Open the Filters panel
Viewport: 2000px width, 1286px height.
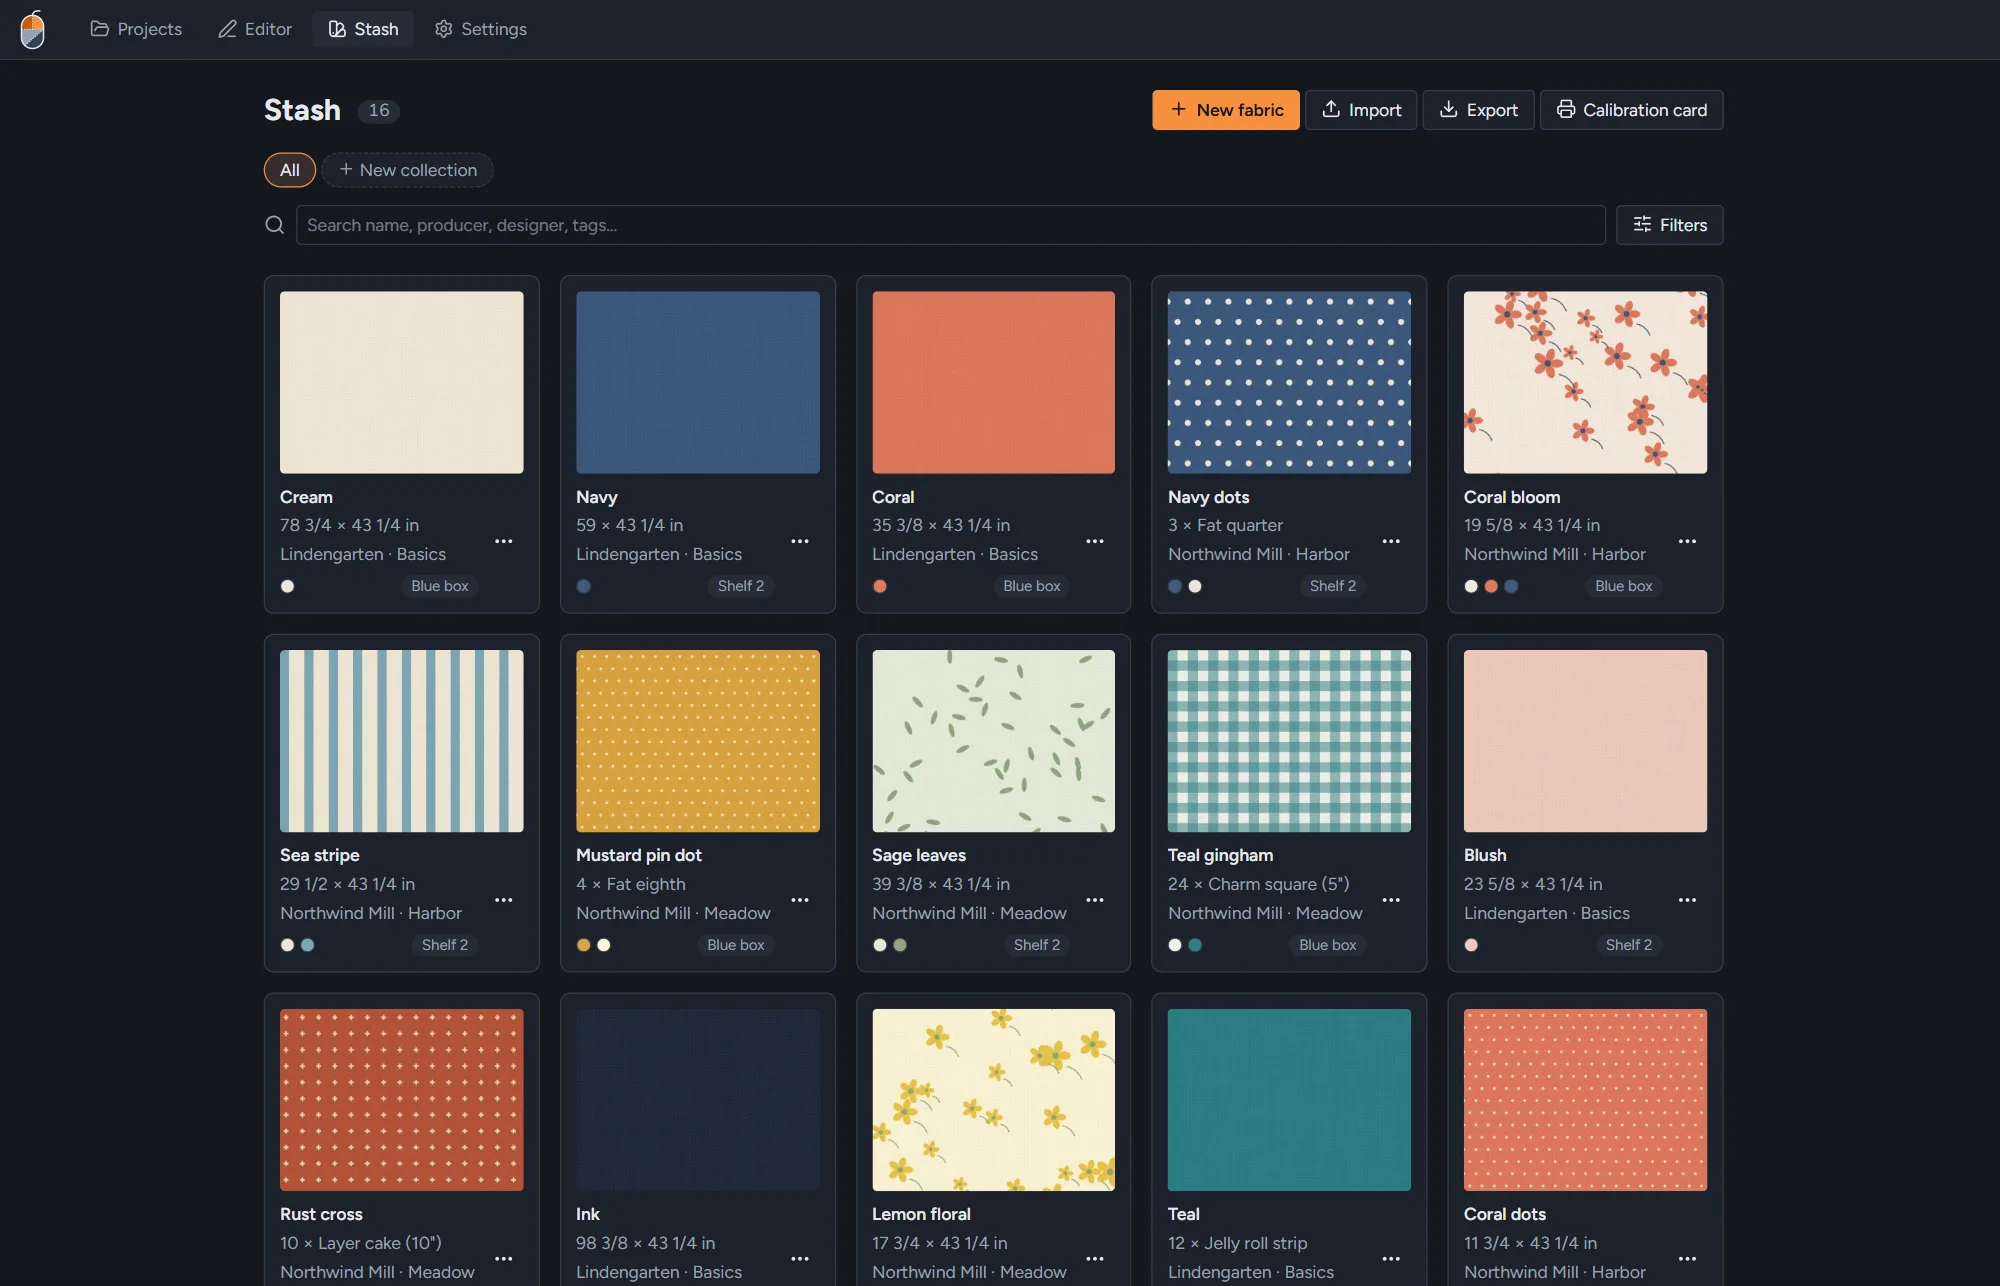(x=1669, y=225)
